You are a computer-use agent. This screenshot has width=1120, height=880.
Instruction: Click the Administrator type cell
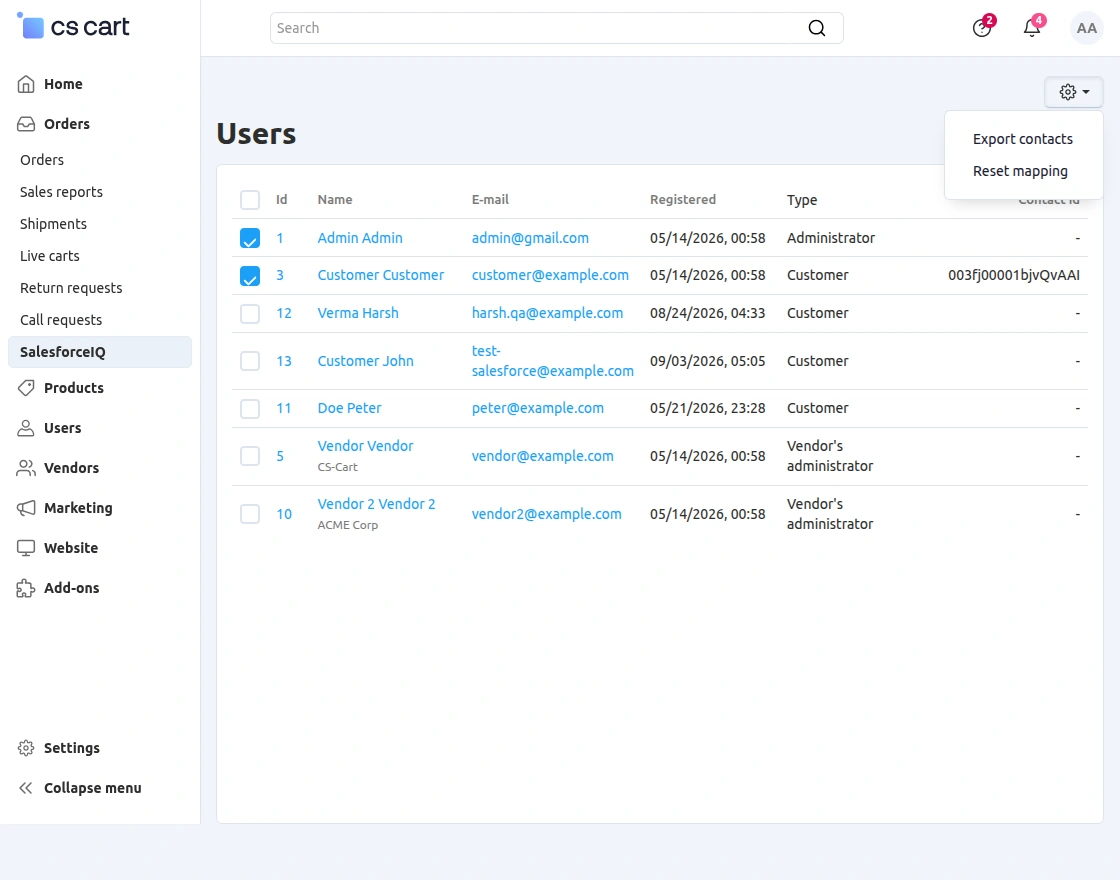tap(831, 238)
